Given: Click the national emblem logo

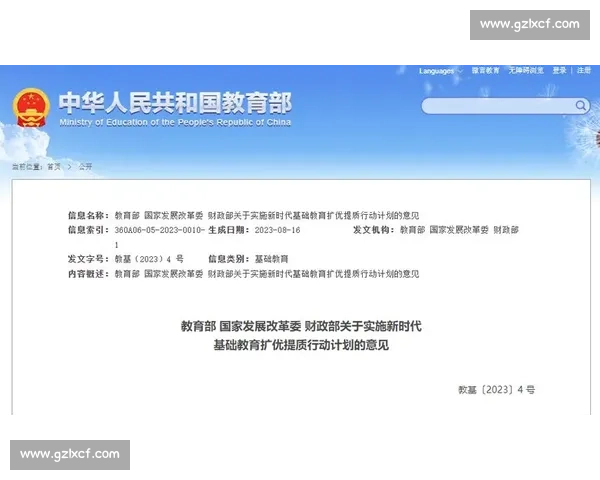Looking at the screenshot, I should [x=31, y=108].
